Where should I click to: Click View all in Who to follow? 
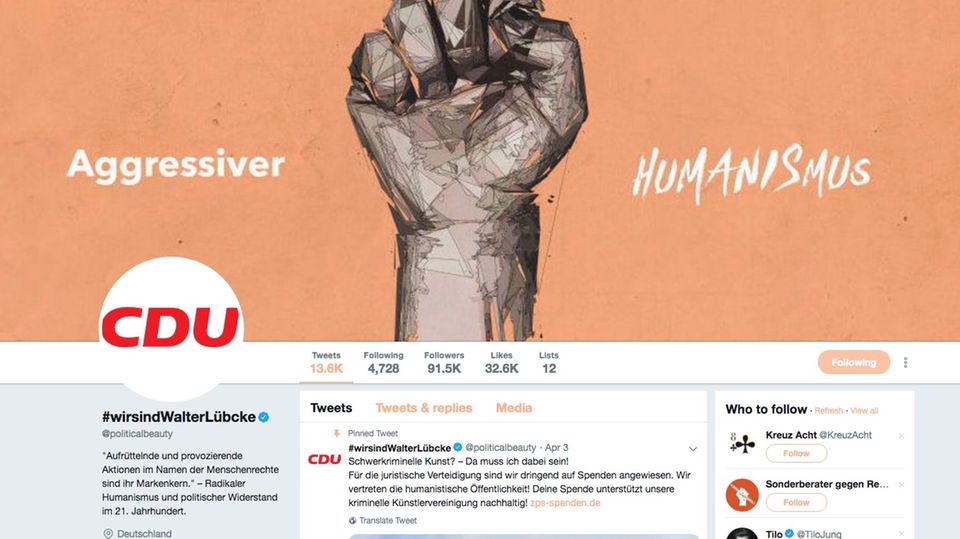864,410
